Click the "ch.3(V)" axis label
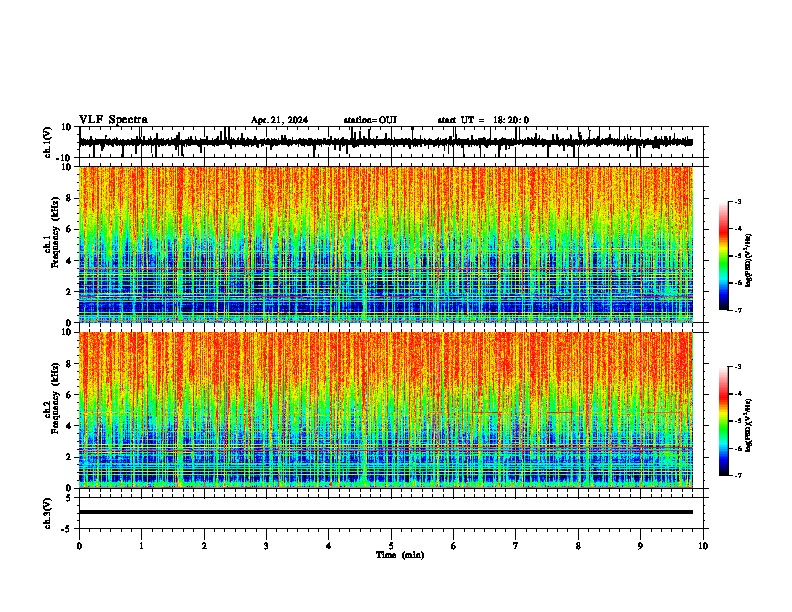792x612 pixels. pyautogui.click(x=48, y=513)
